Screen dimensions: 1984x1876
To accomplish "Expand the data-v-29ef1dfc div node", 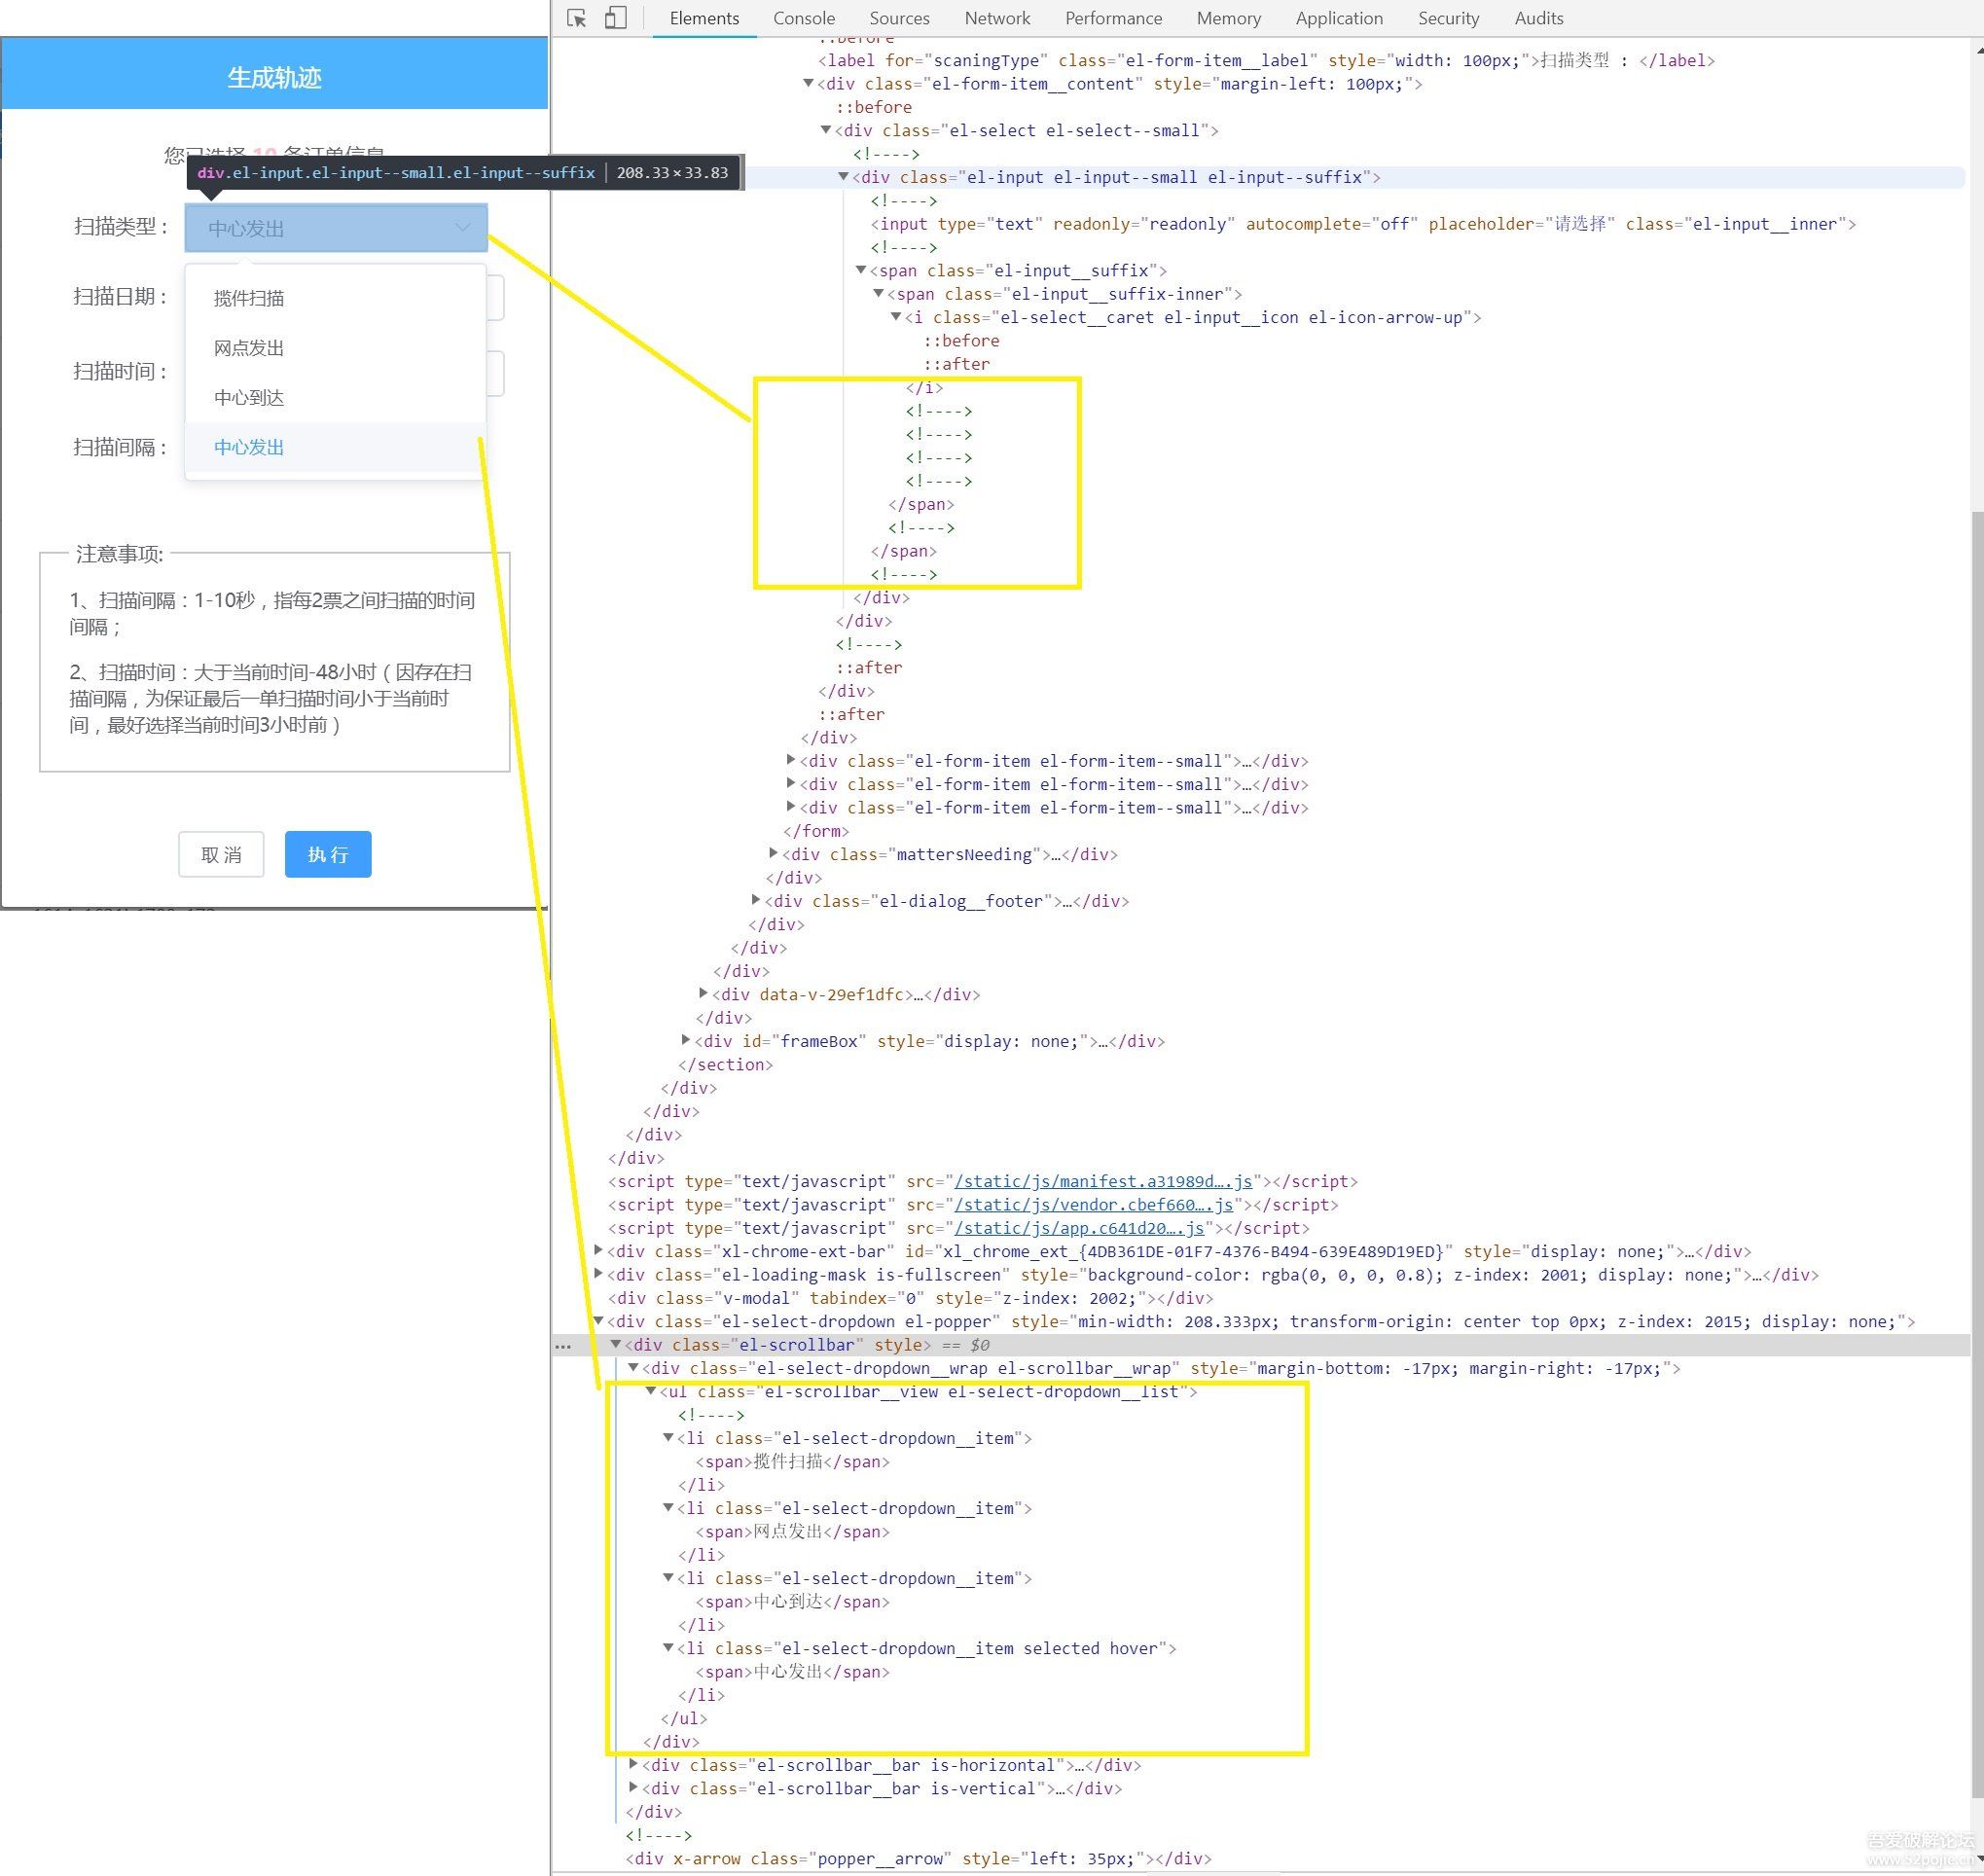I will pyautogui.click(x=703, y=993).
